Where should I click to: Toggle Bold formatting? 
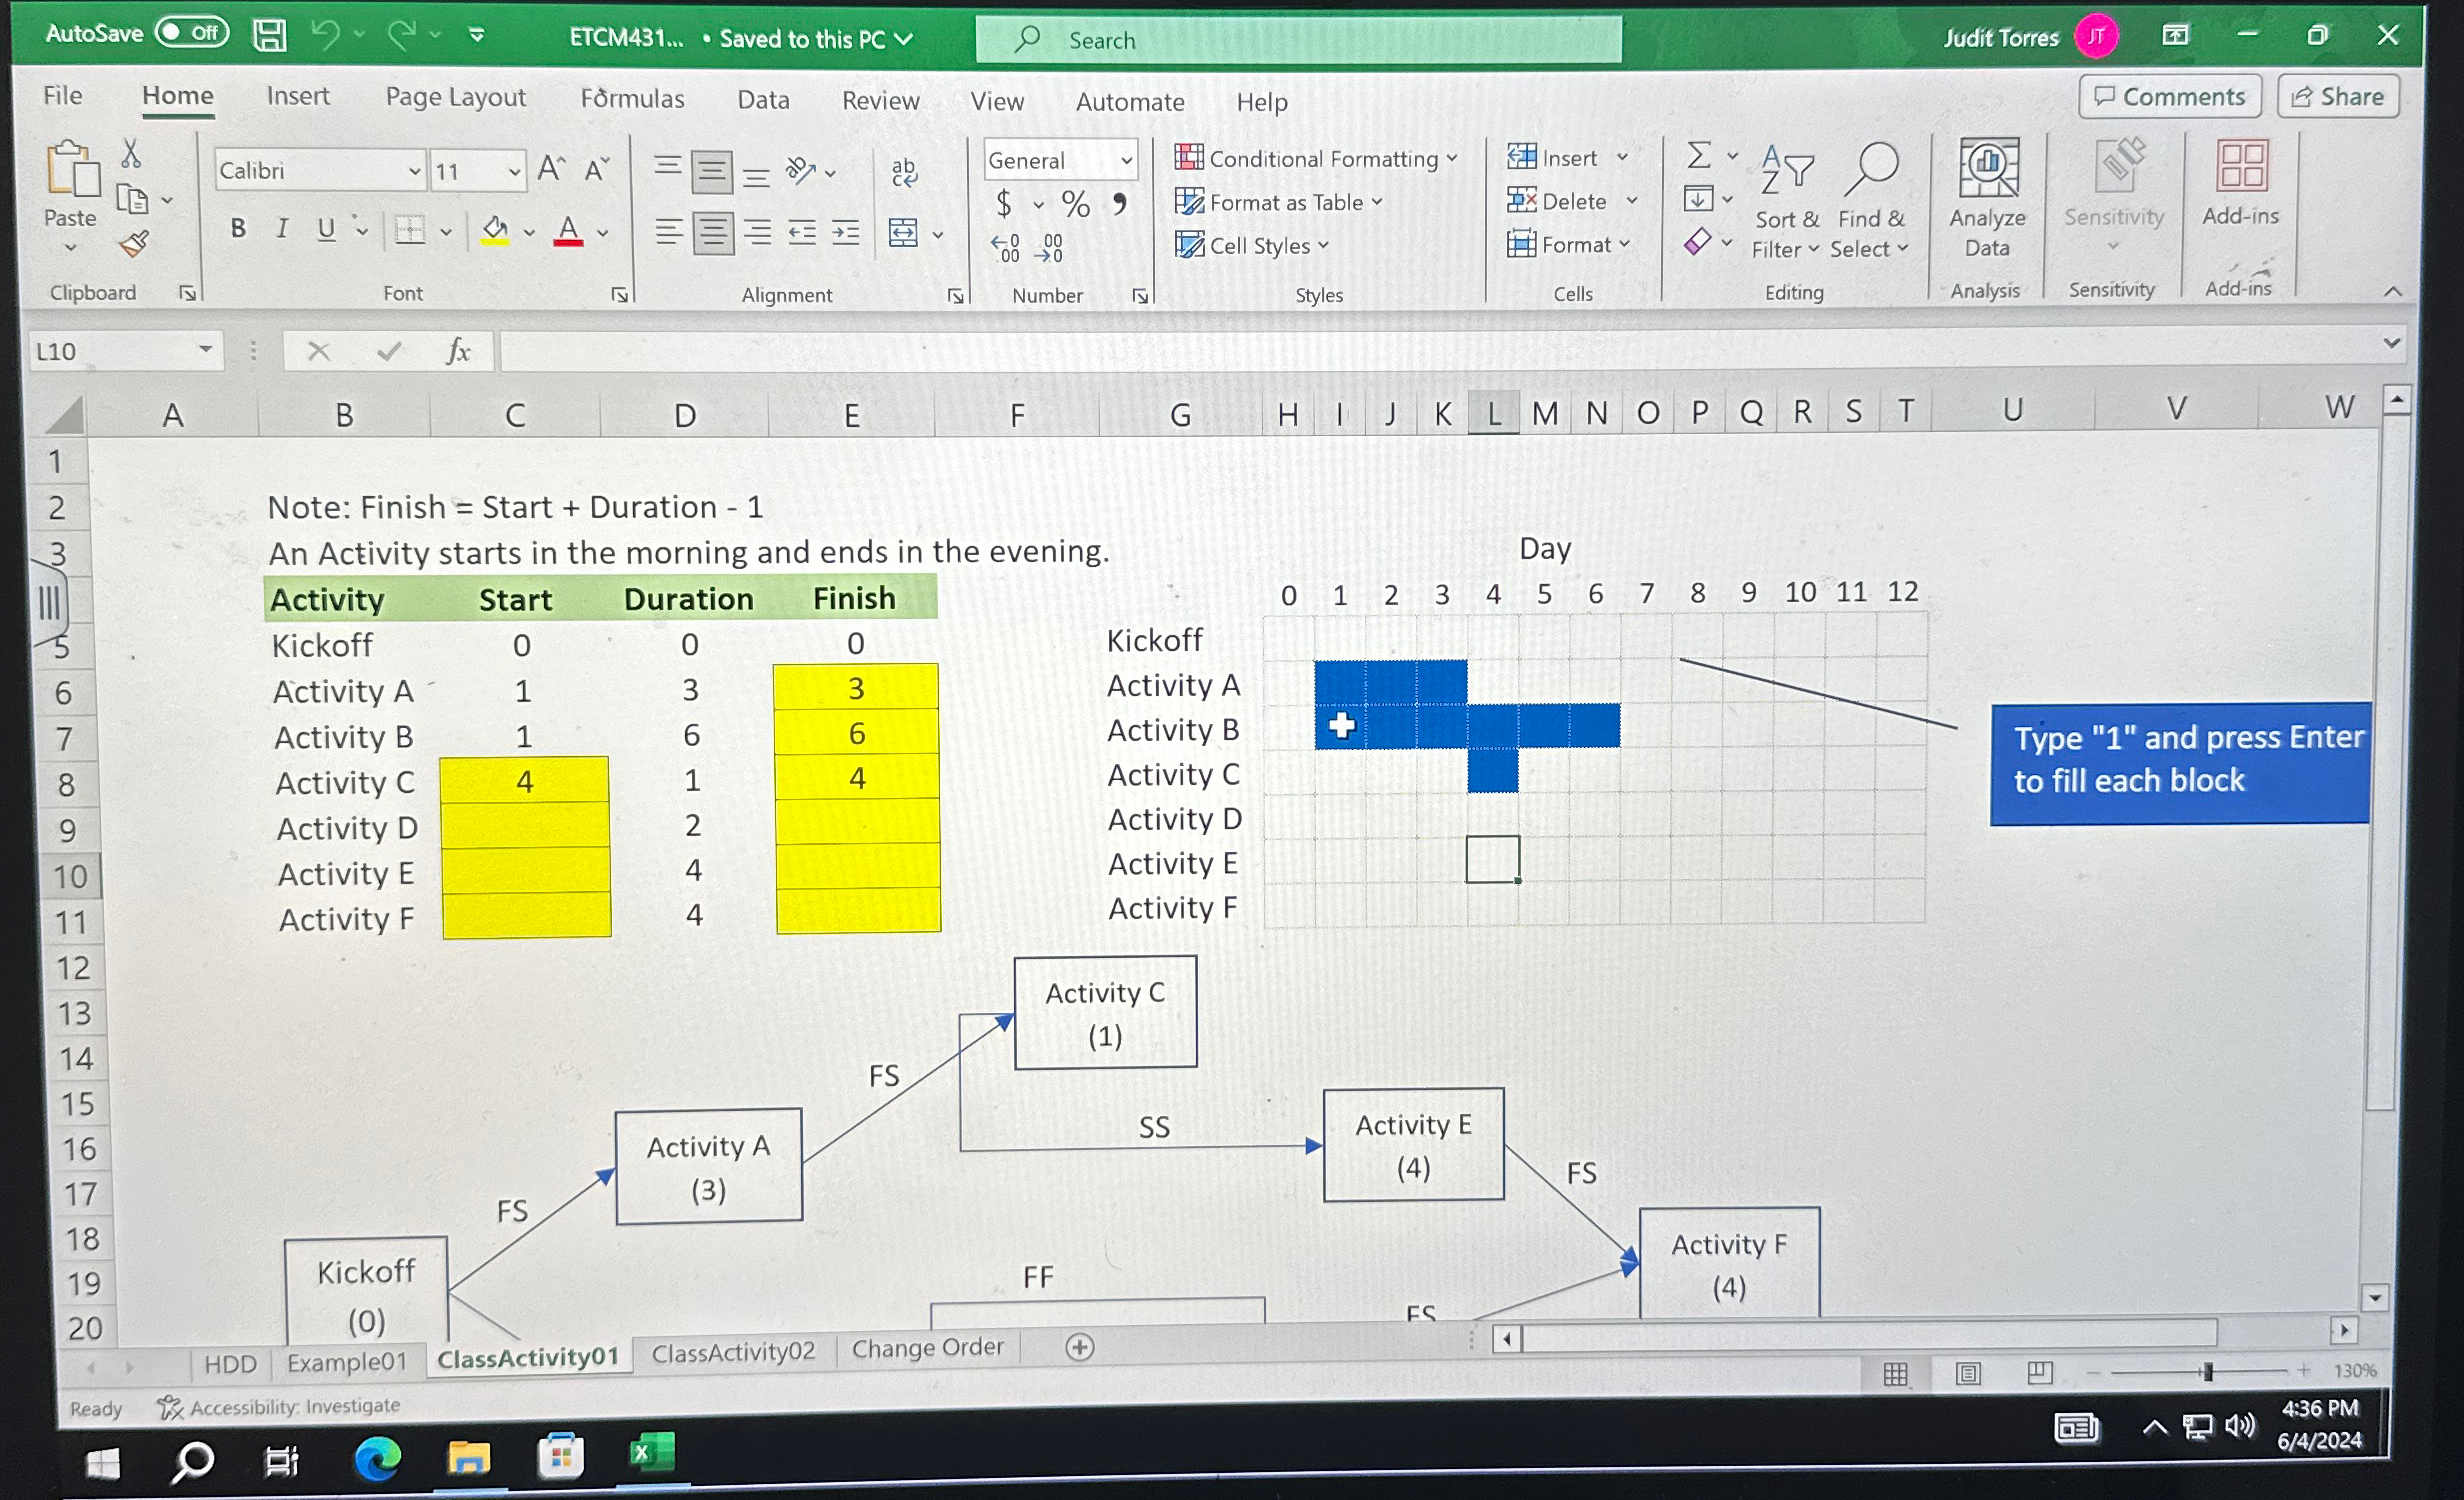coord(238,229)
